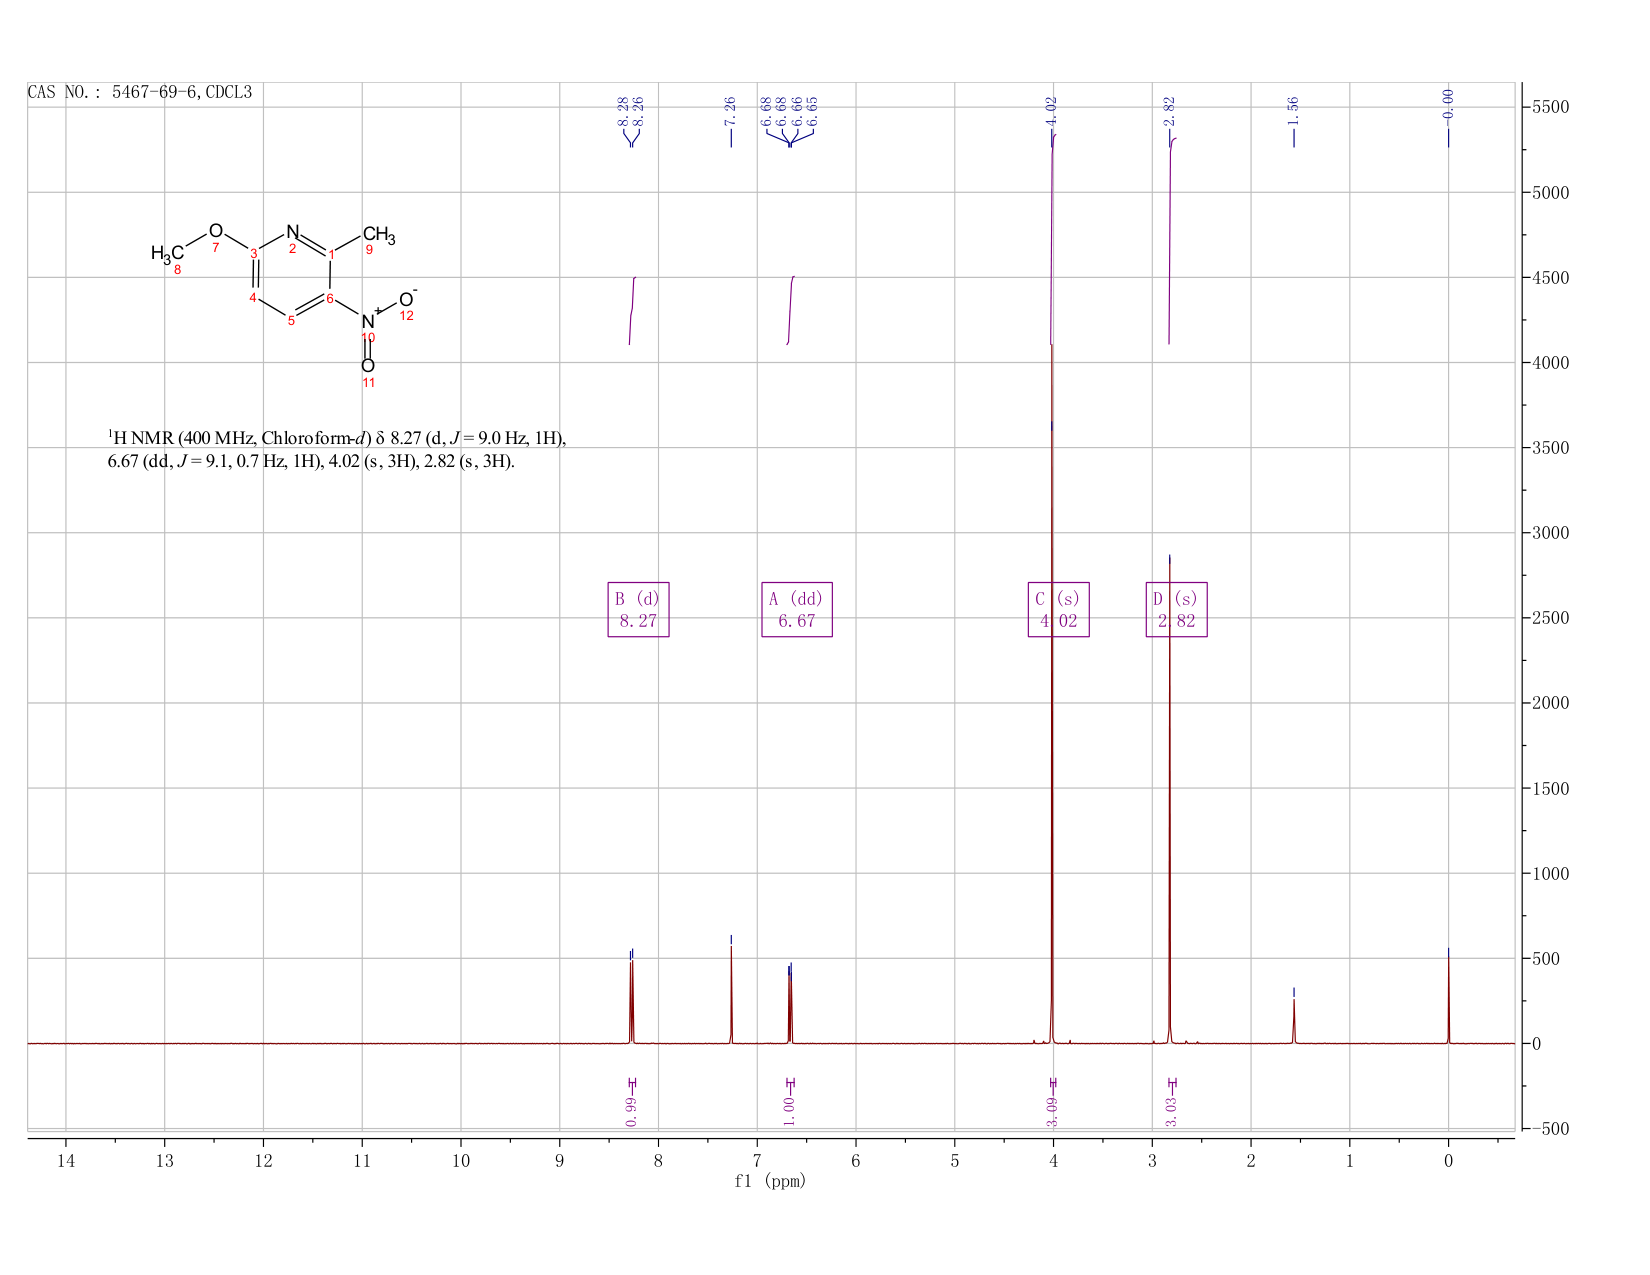
Task: Click the oxygen atom labeled 11
Action: click(x=368, y=366)
